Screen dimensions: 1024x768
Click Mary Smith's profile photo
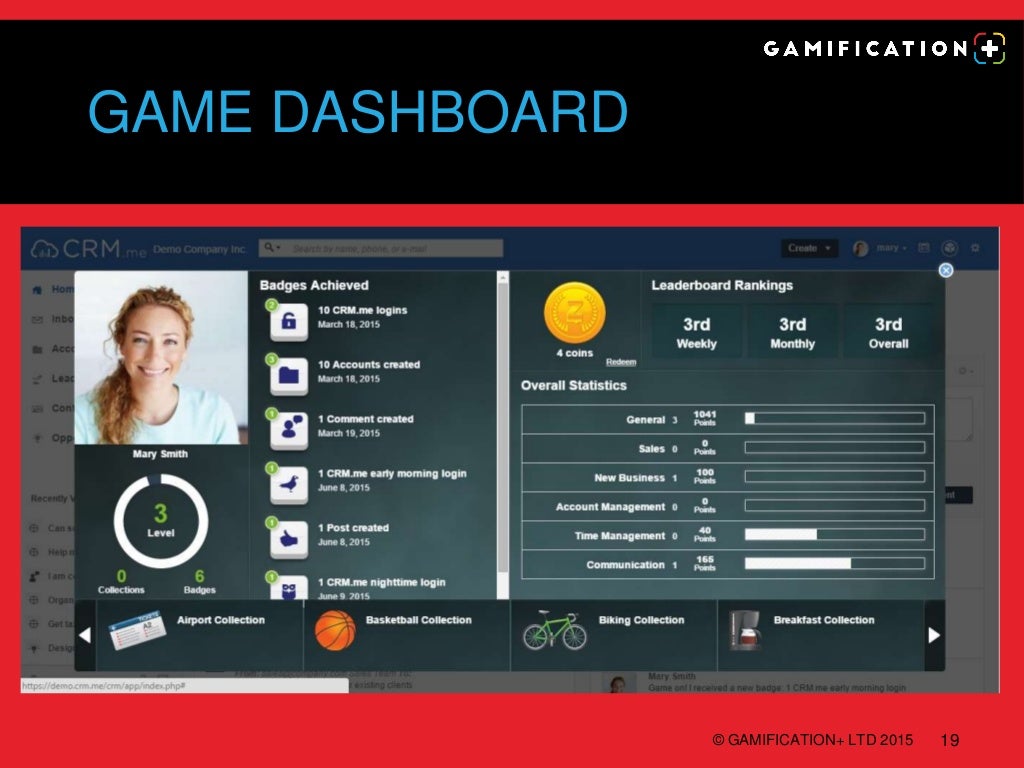point(161,358)
